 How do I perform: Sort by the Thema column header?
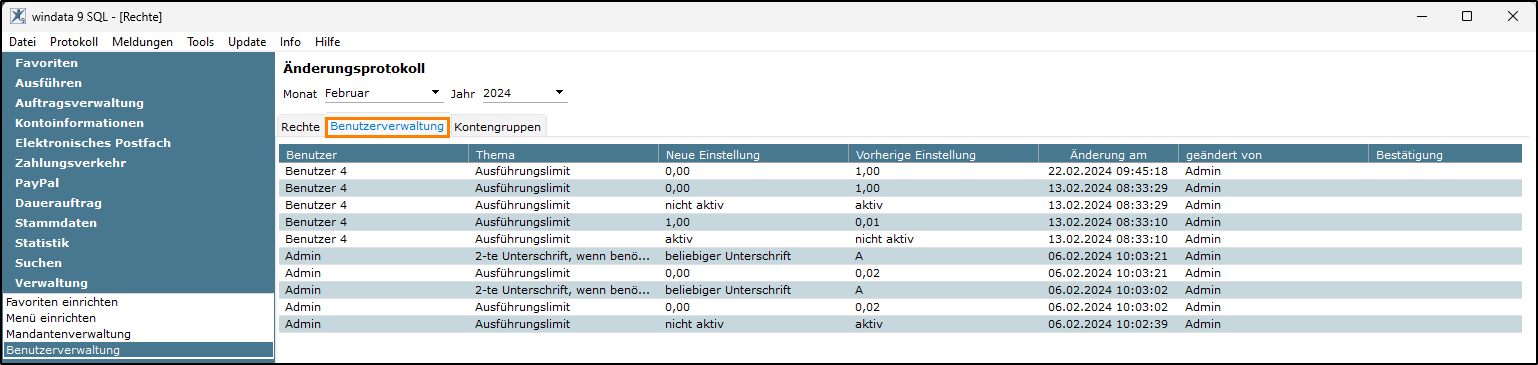pos(563,155)
